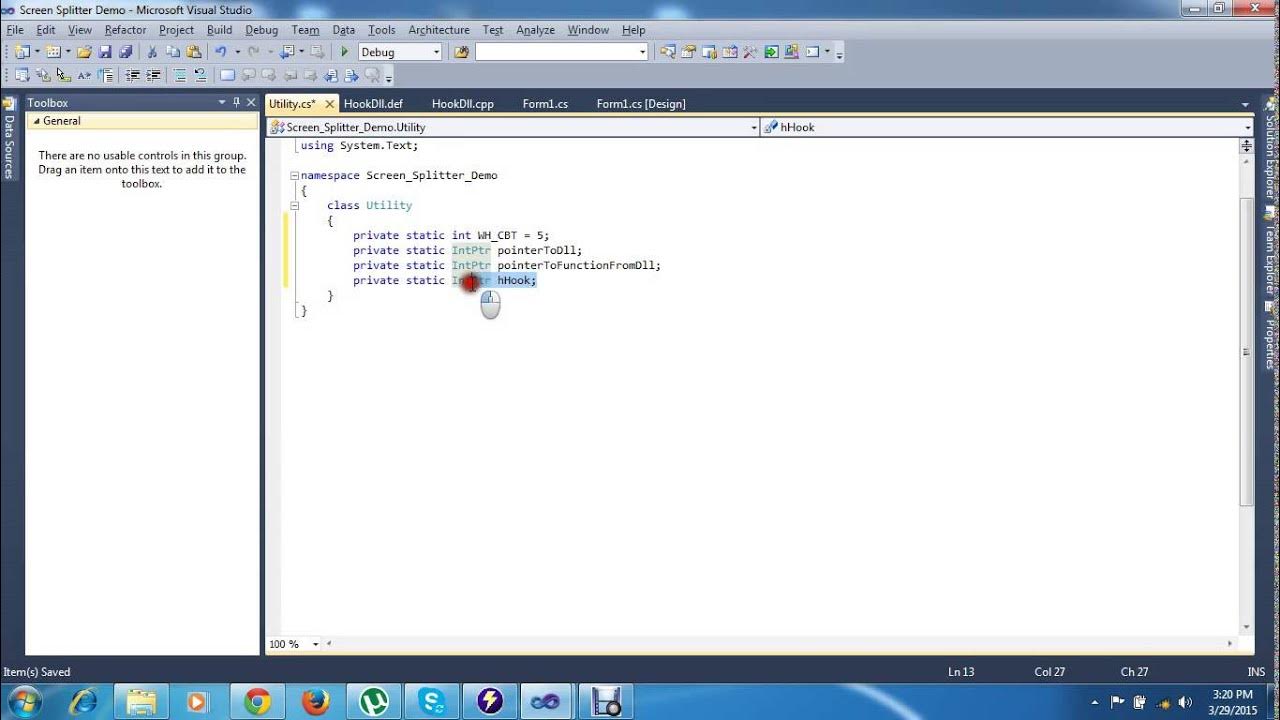
Task: Click the Copy icon in the toolbar
Action: tap(173, 52)
